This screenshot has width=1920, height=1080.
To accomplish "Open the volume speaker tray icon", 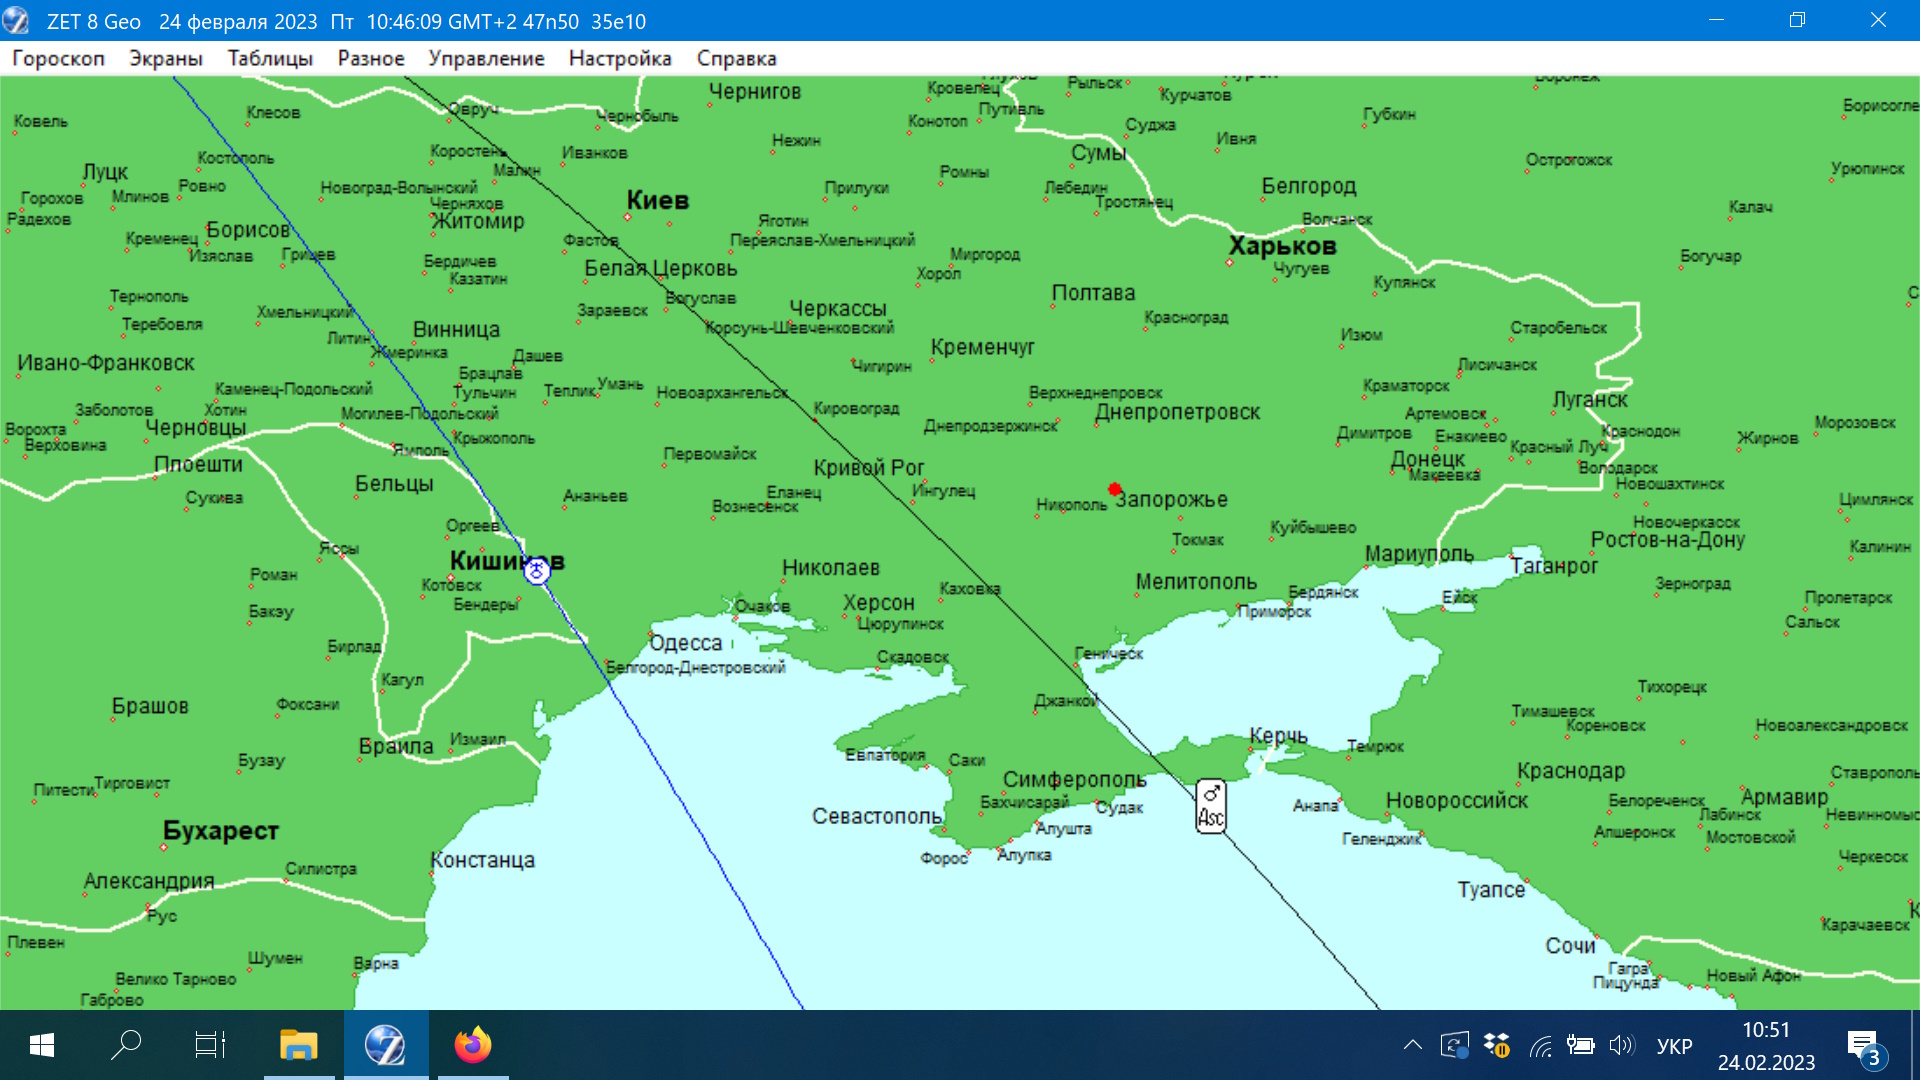I will (1621, 1046).
